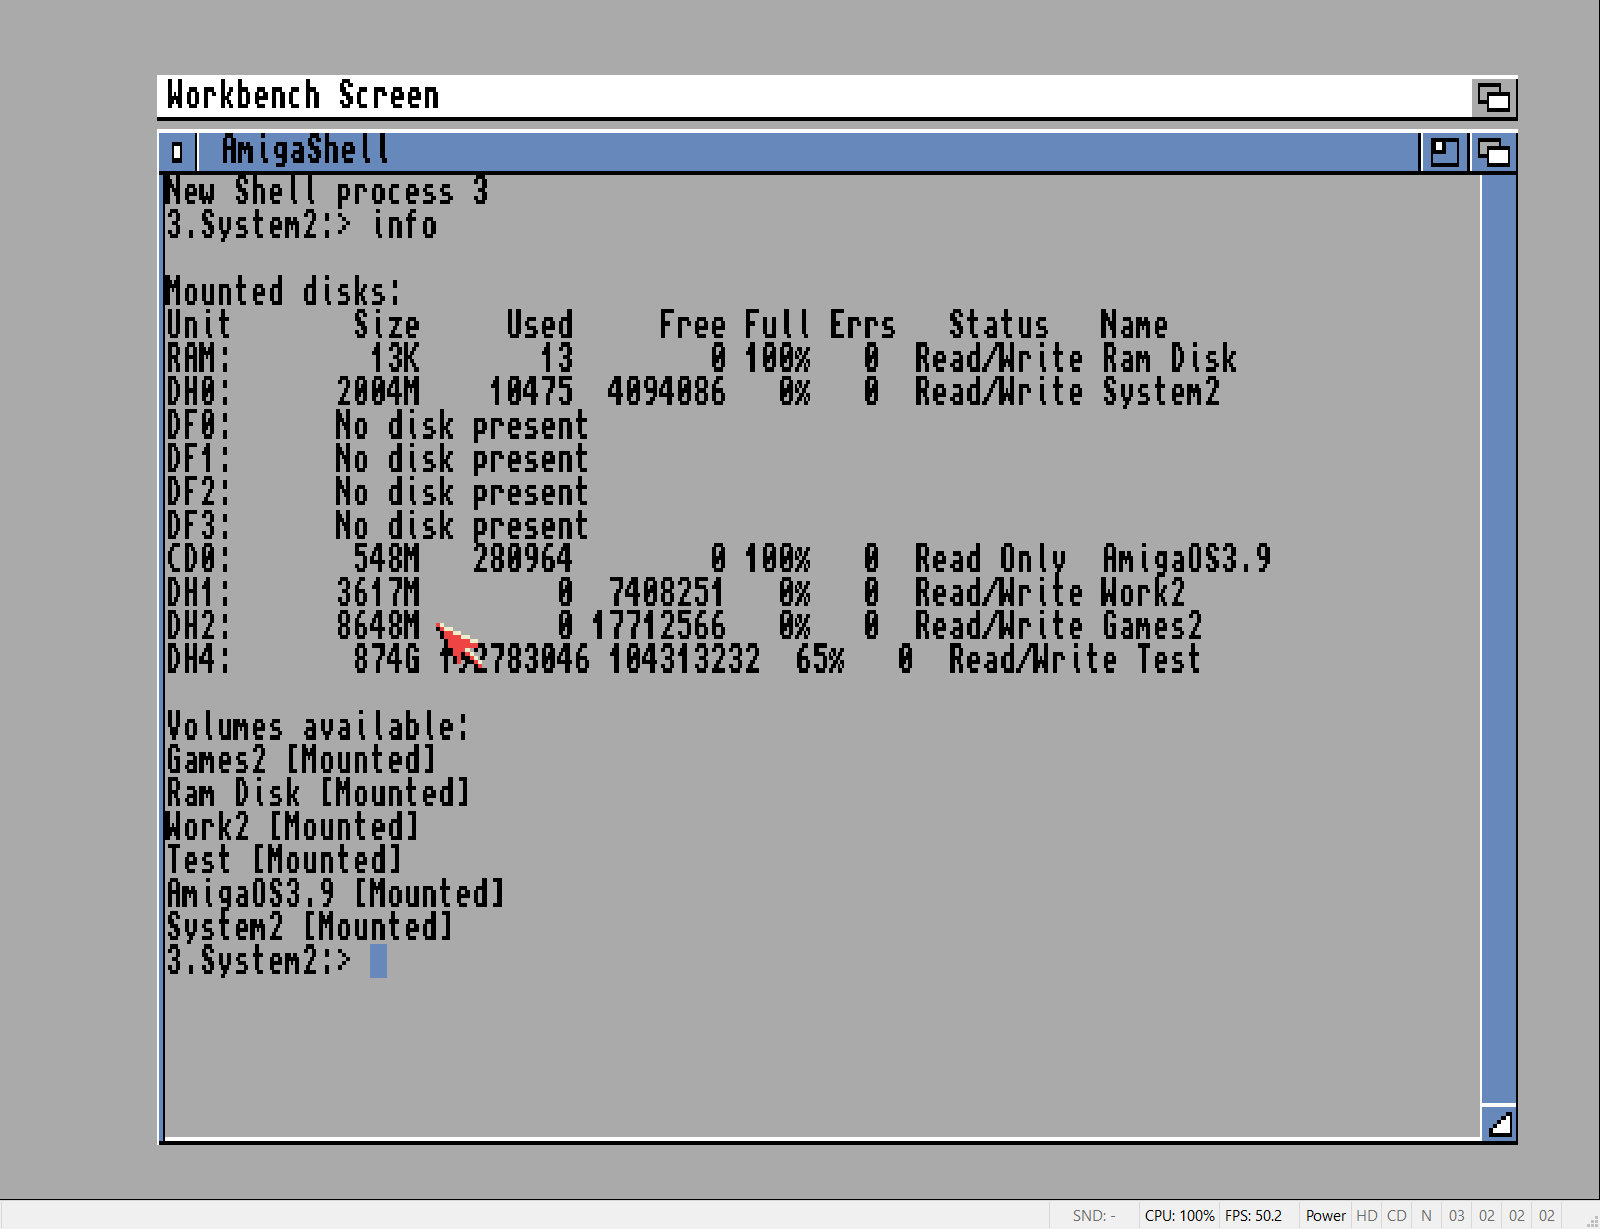Click the 'Volumes available:' heading
This screenshot has width=1600, height=1229.
[x=317, y=727]
